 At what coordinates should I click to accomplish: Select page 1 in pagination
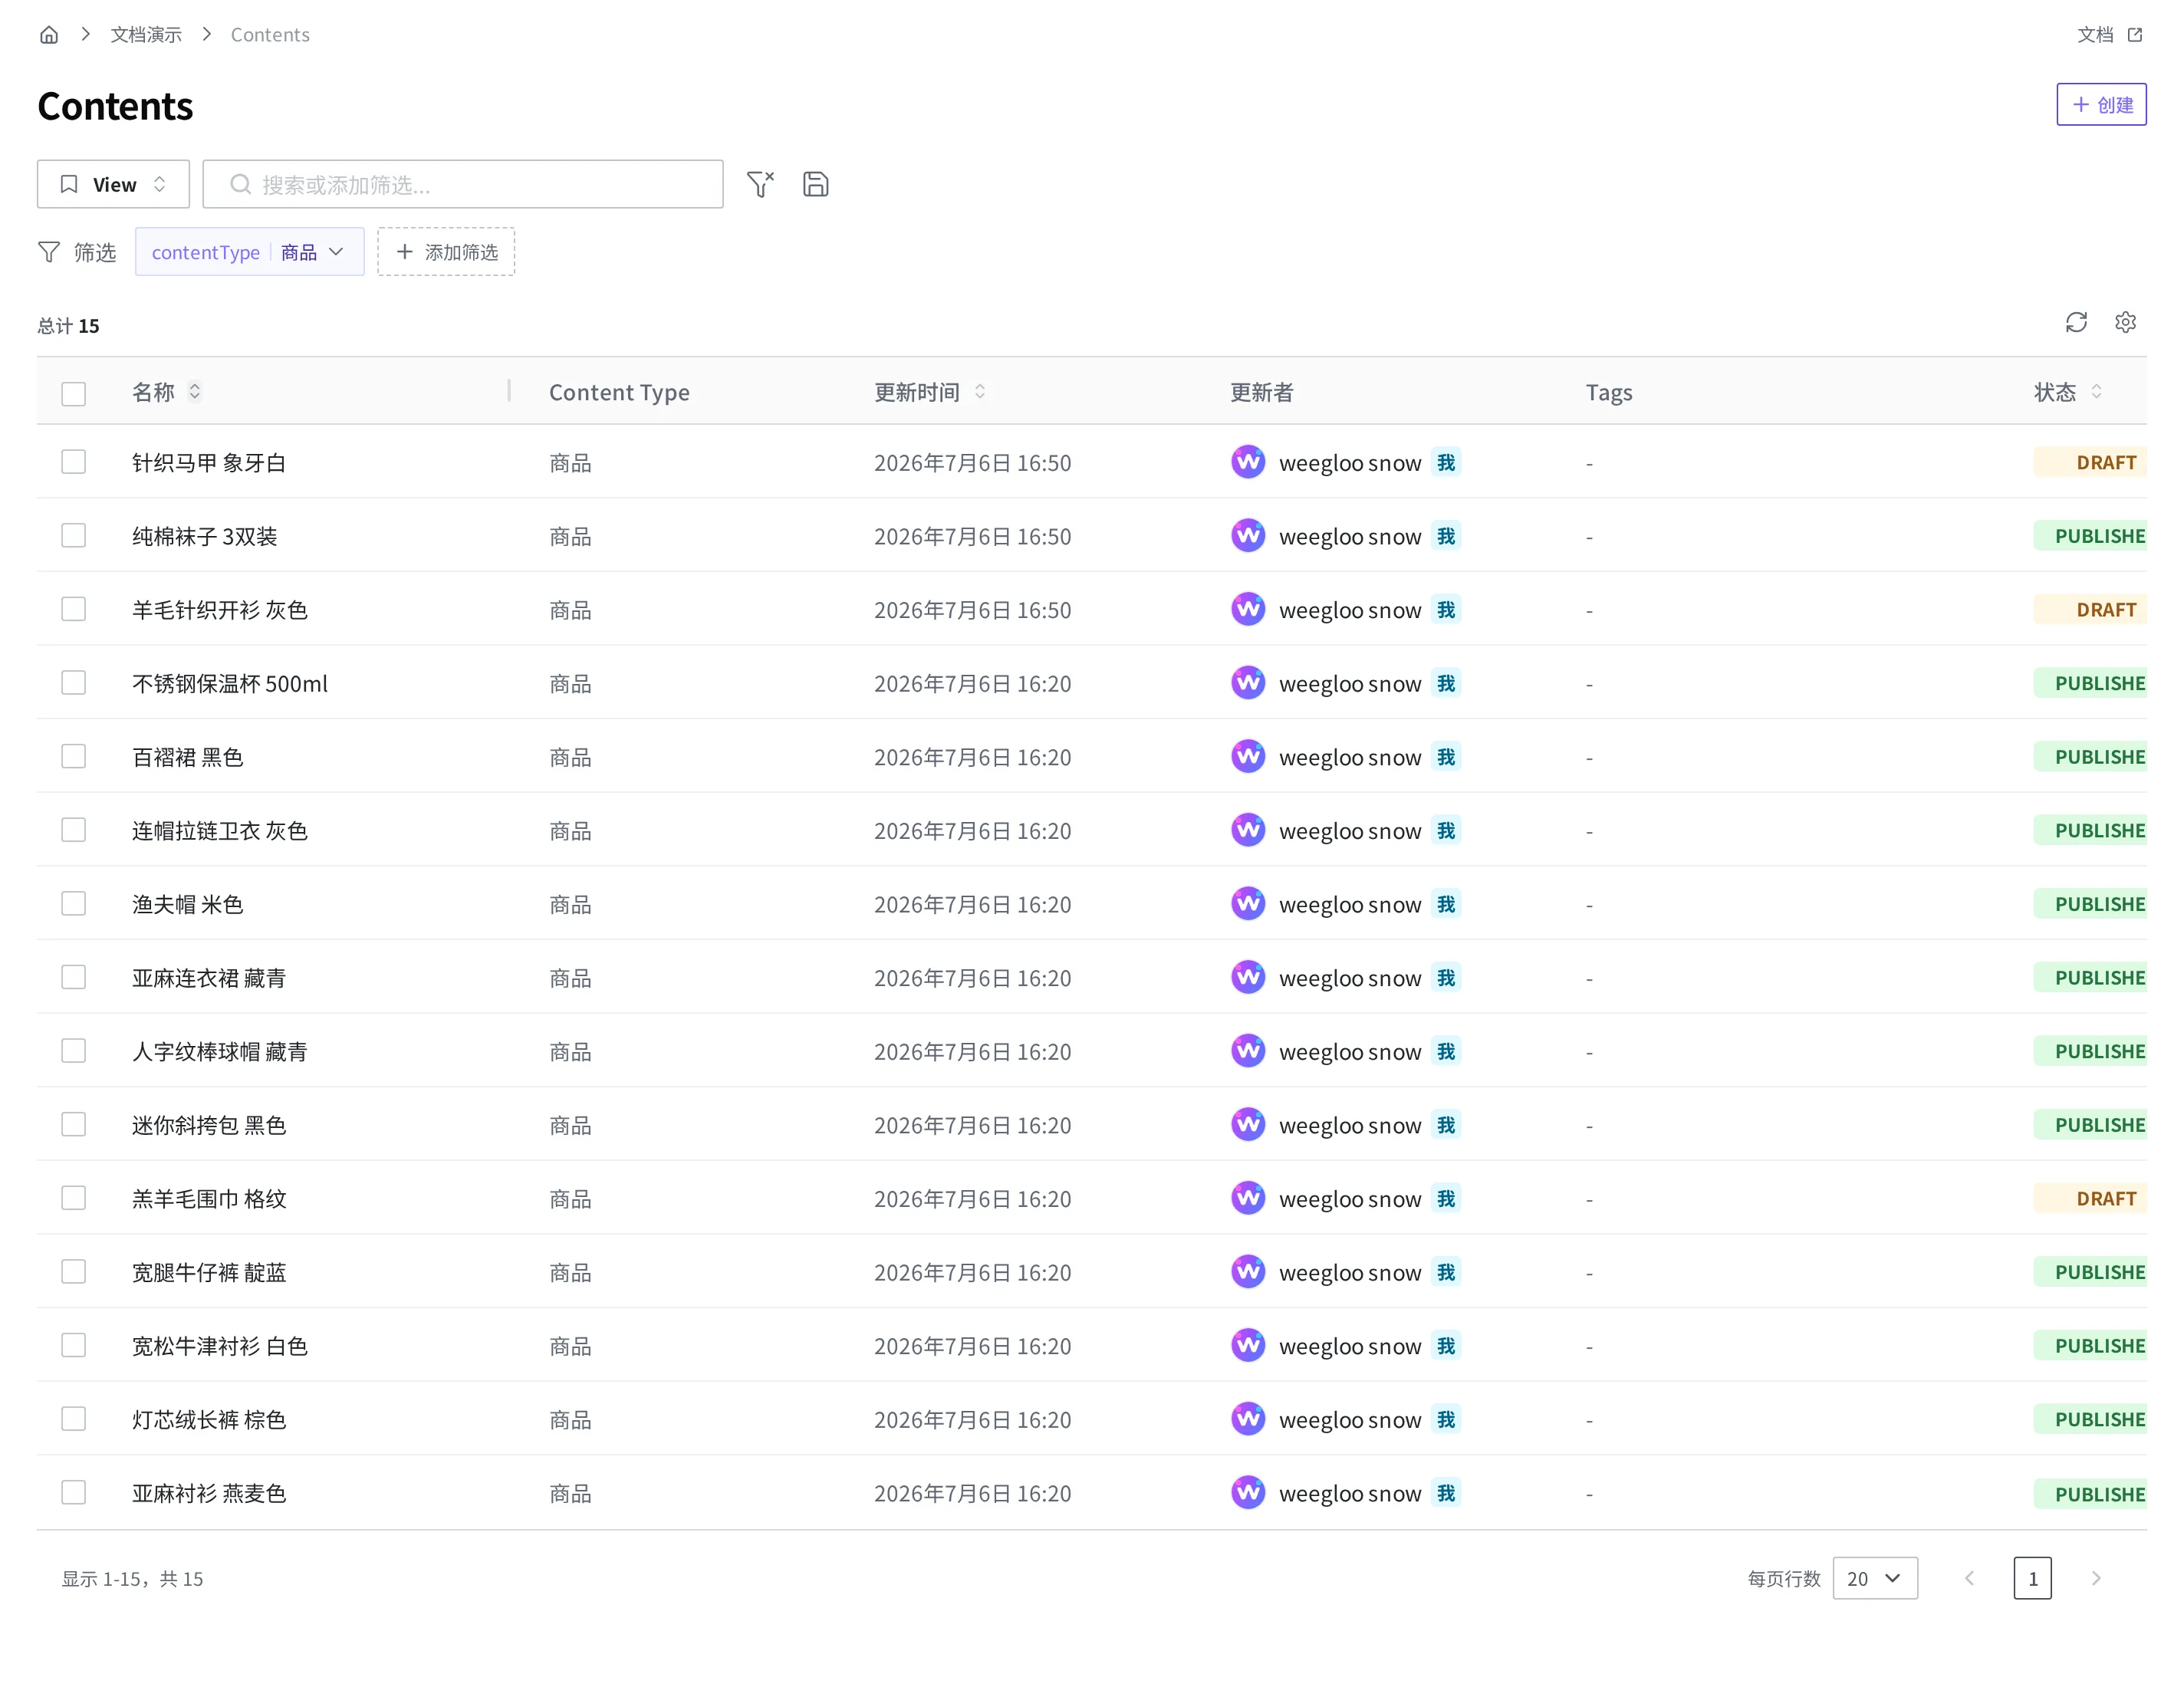2032,1578
